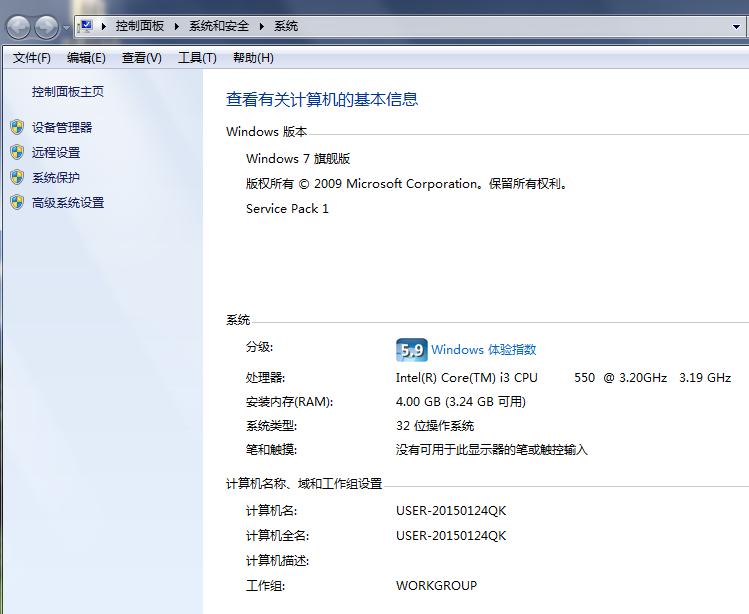Click the 5.9 rating score badge
The height and width of the screenshot is (614, 749).
click(x=411, y=350)
